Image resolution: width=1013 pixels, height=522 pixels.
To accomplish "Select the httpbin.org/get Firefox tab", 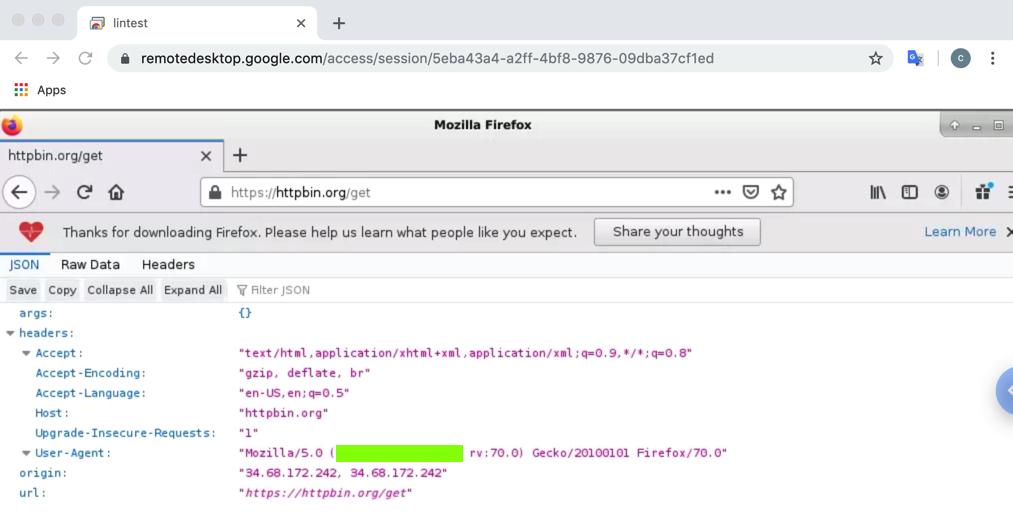I will click(x=112, y=155).
